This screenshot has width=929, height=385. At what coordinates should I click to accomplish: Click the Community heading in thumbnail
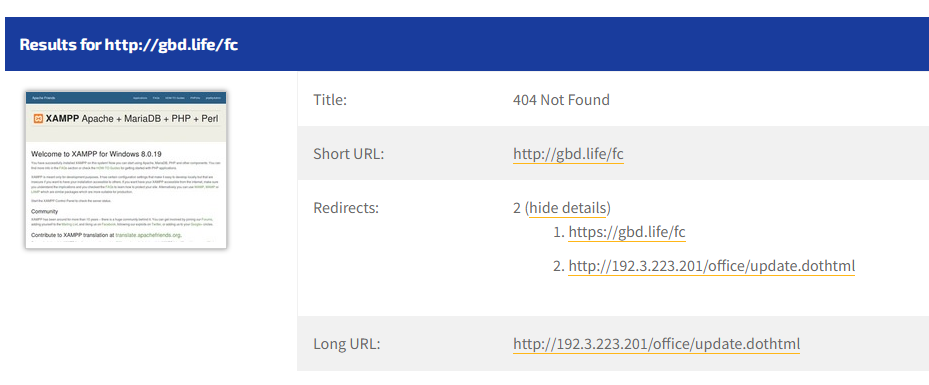pos(44,211)
